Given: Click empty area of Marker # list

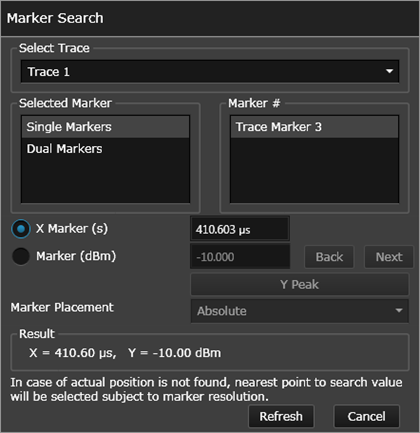Looking at the screenshot, I should pos(314,170).
